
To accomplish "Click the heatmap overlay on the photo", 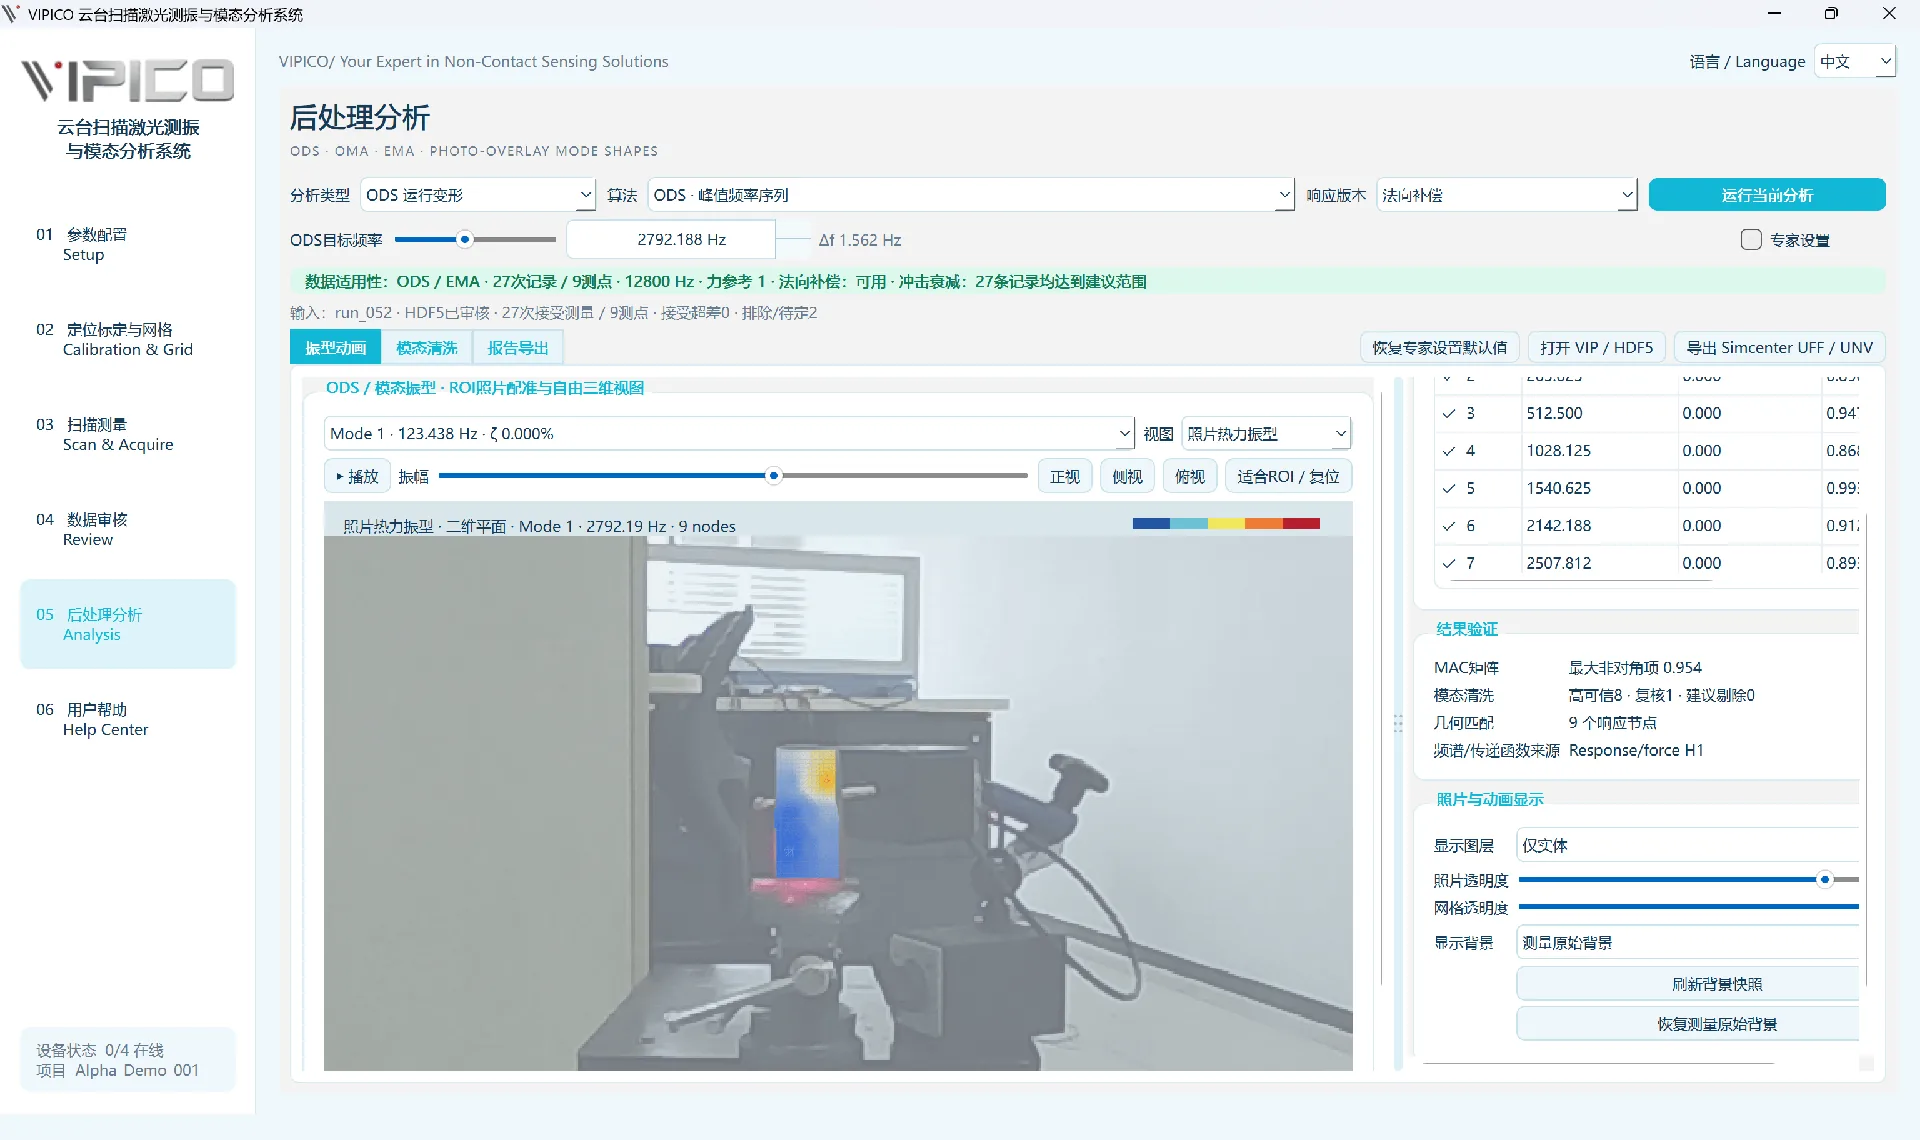I will click(x=808, y=812).
